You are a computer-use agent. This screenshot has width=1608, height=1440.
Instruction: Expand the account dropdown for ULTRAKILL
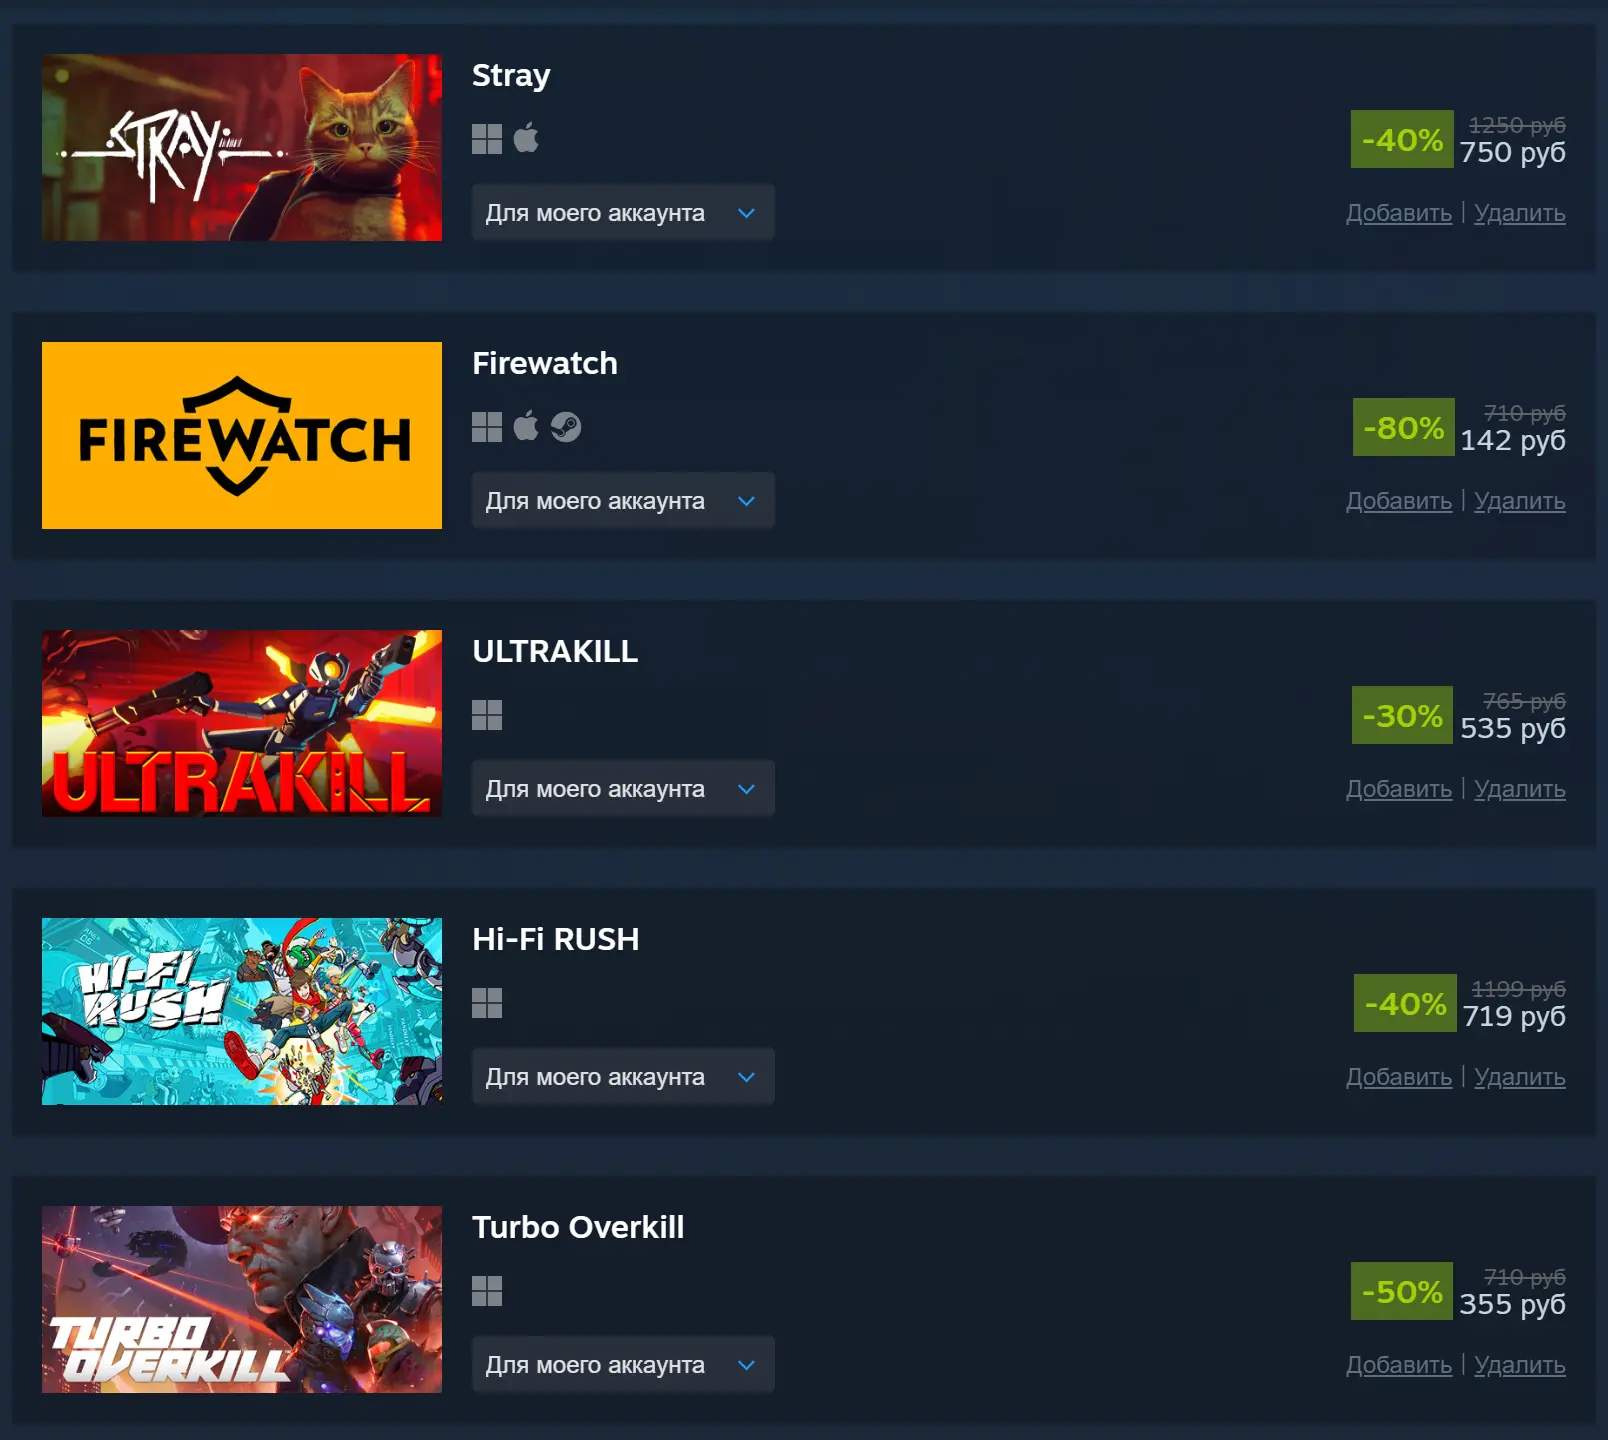click(x=623, y=789)
